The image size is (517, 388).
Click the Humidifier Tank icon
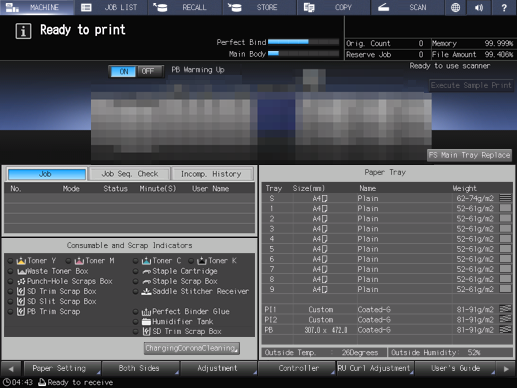[x=146, y=322]
